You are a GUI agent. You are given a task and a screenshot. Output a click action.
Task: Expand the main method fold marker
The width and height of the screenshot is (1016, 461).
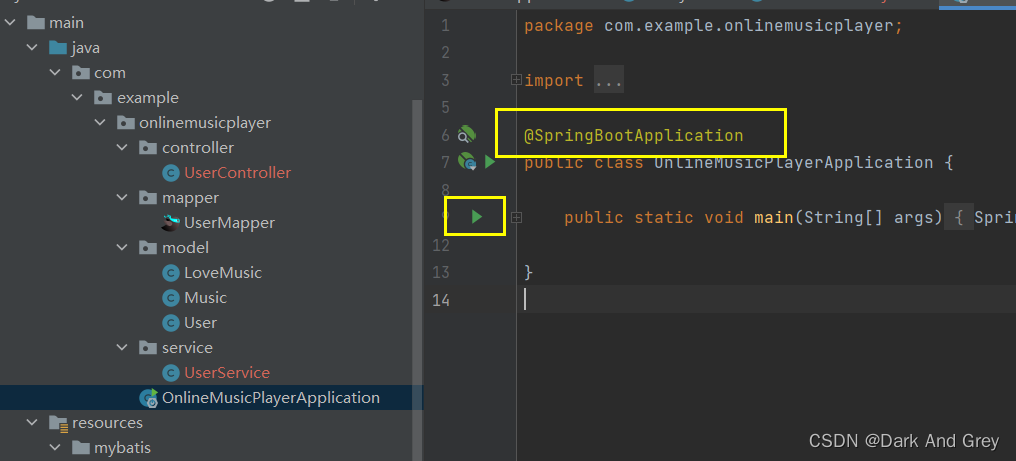pyautogui.click(x=516, y=218)
